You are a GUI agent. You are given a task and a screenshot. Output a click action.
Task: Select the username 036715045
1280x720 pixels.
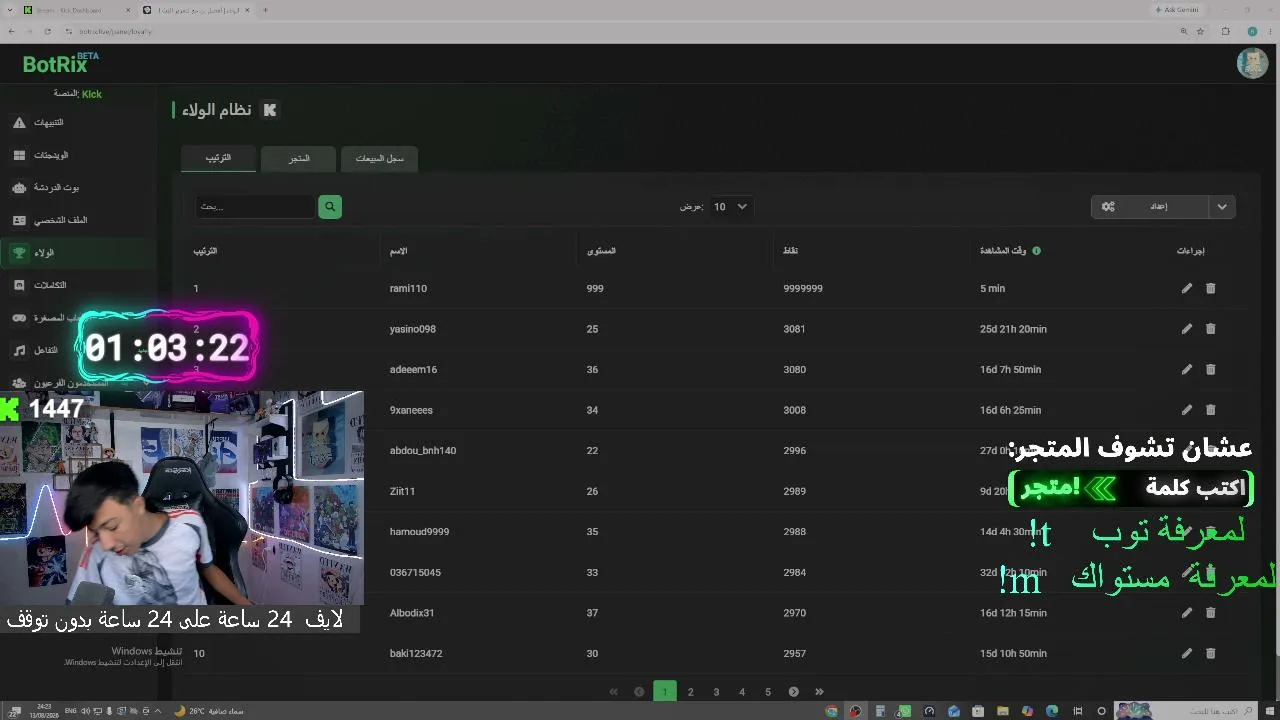click(x=415, y=572)
